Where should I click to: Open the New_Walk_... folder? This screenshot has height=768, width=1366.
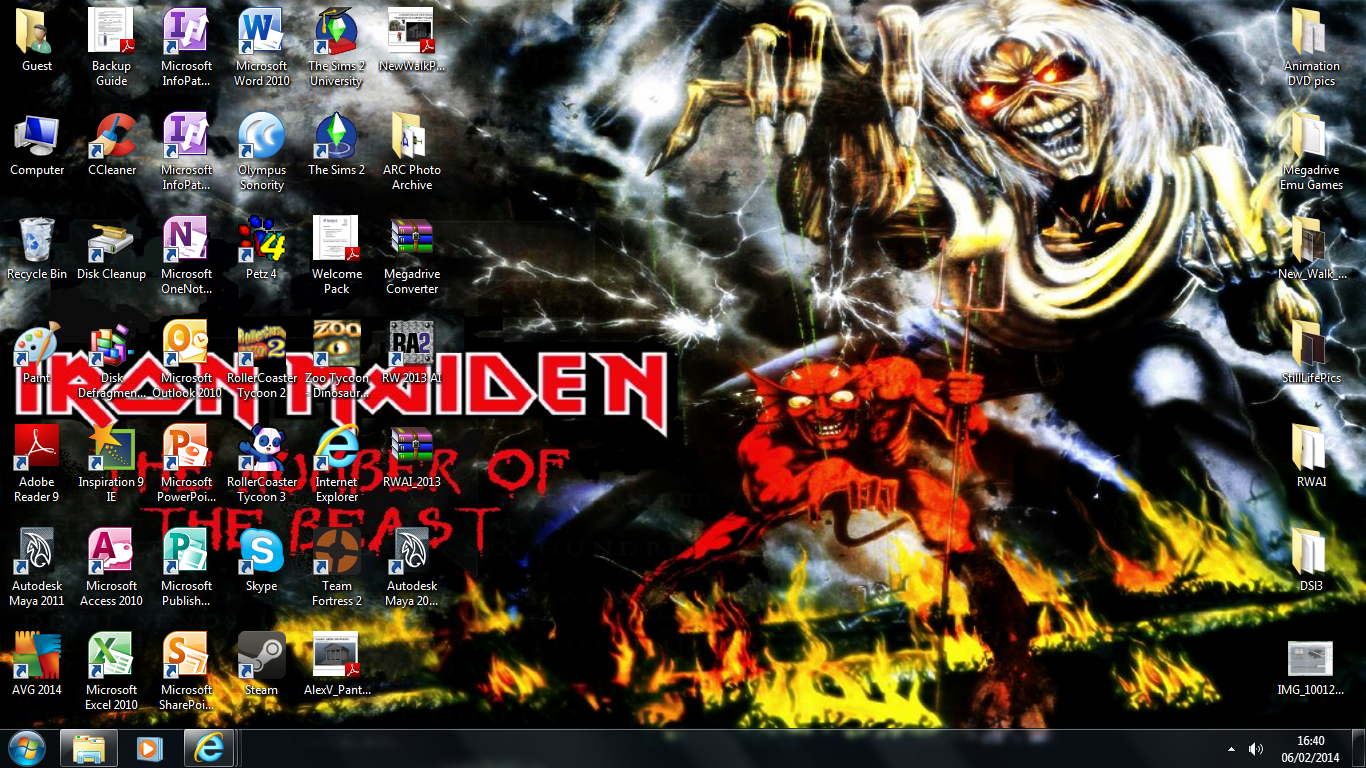click(1311, 250)
